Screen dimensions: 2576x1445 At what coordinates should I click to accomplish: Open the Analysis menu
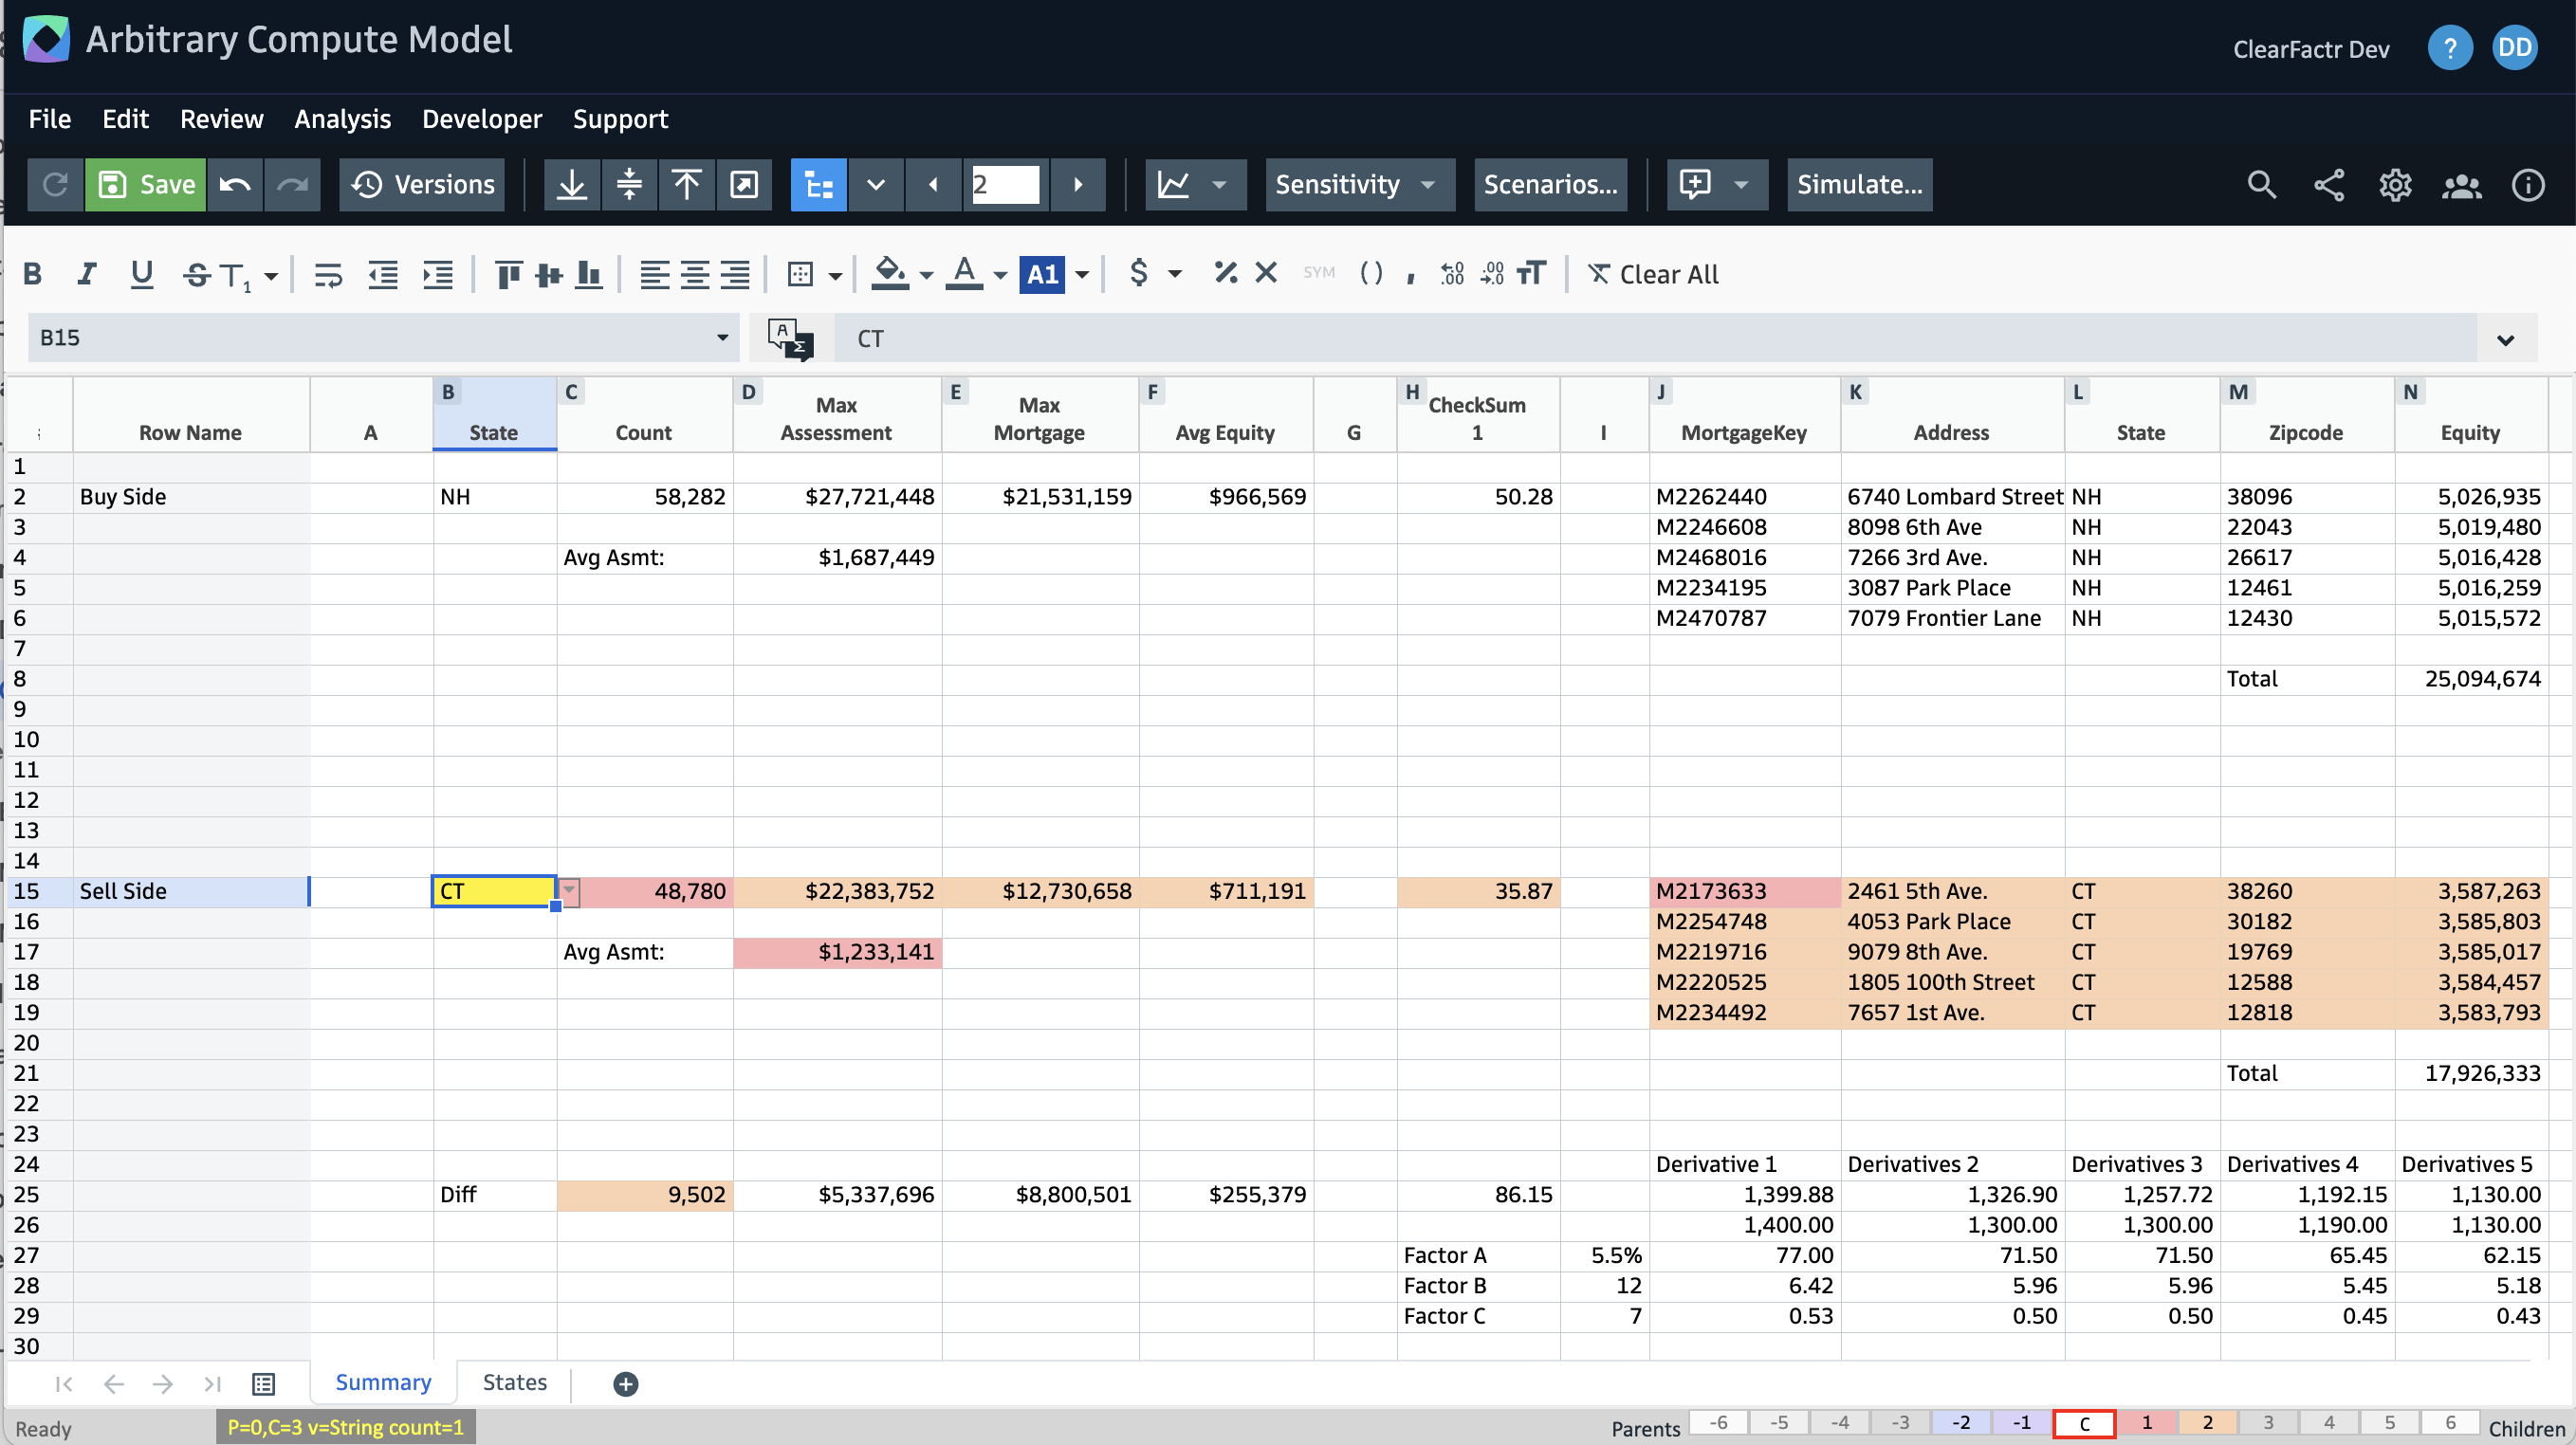[342, 119]
